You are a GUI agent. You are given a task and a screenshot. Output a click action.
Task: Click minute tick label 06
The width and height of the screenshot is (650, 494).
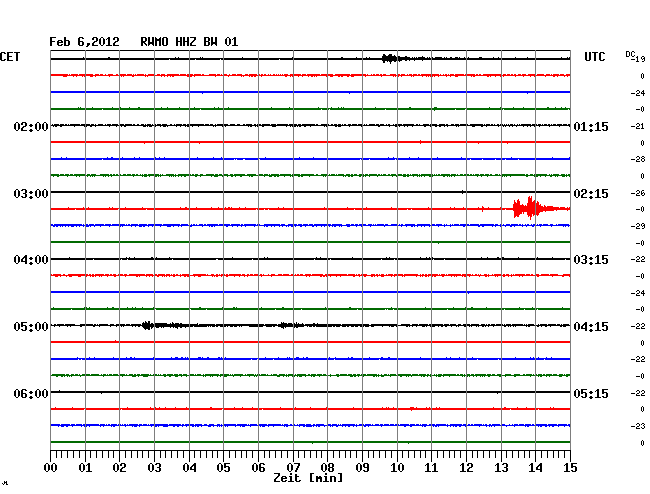pyautogui.click(x=258, y=467)
